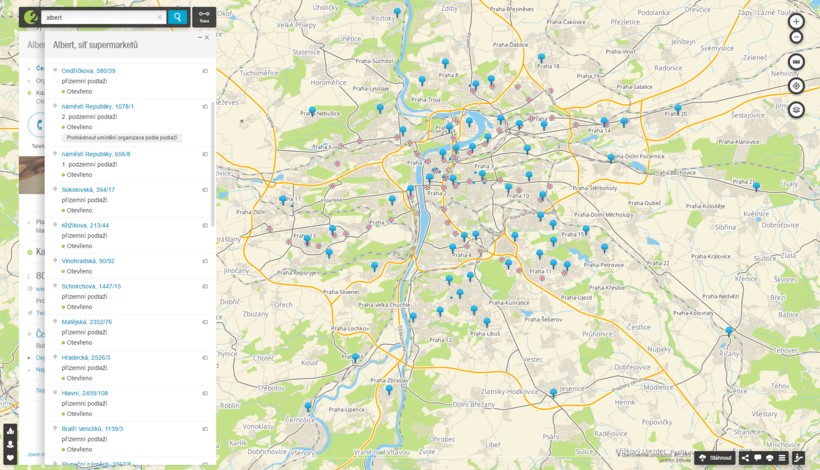This screenshot has height=470, width=820.
Task: Activate the ruler measurement tool
Action: pyautogui.click(x=796, y=62)
